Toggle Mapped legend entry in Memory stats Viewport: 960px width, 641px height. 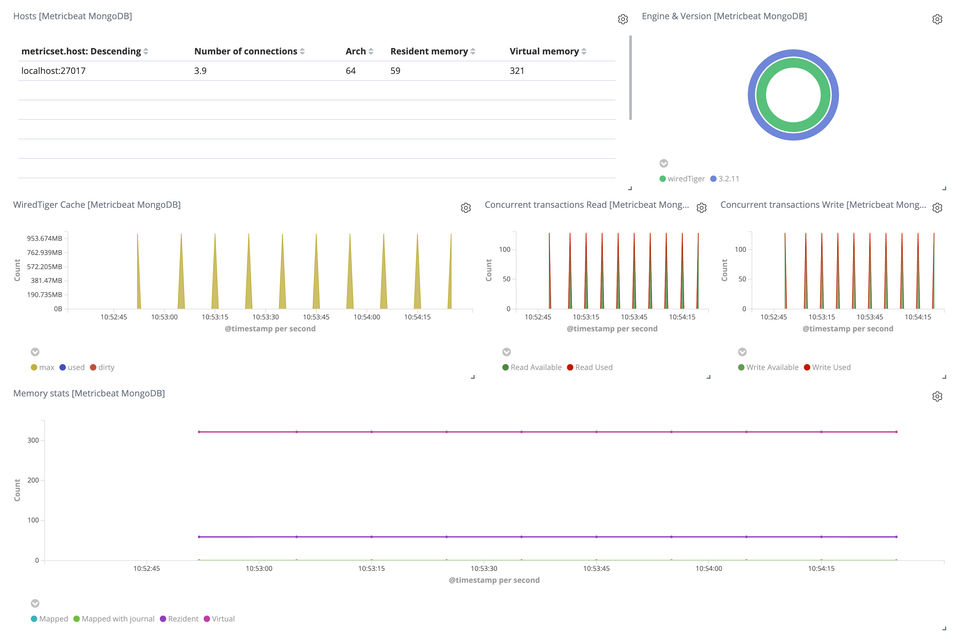[49, 619]
